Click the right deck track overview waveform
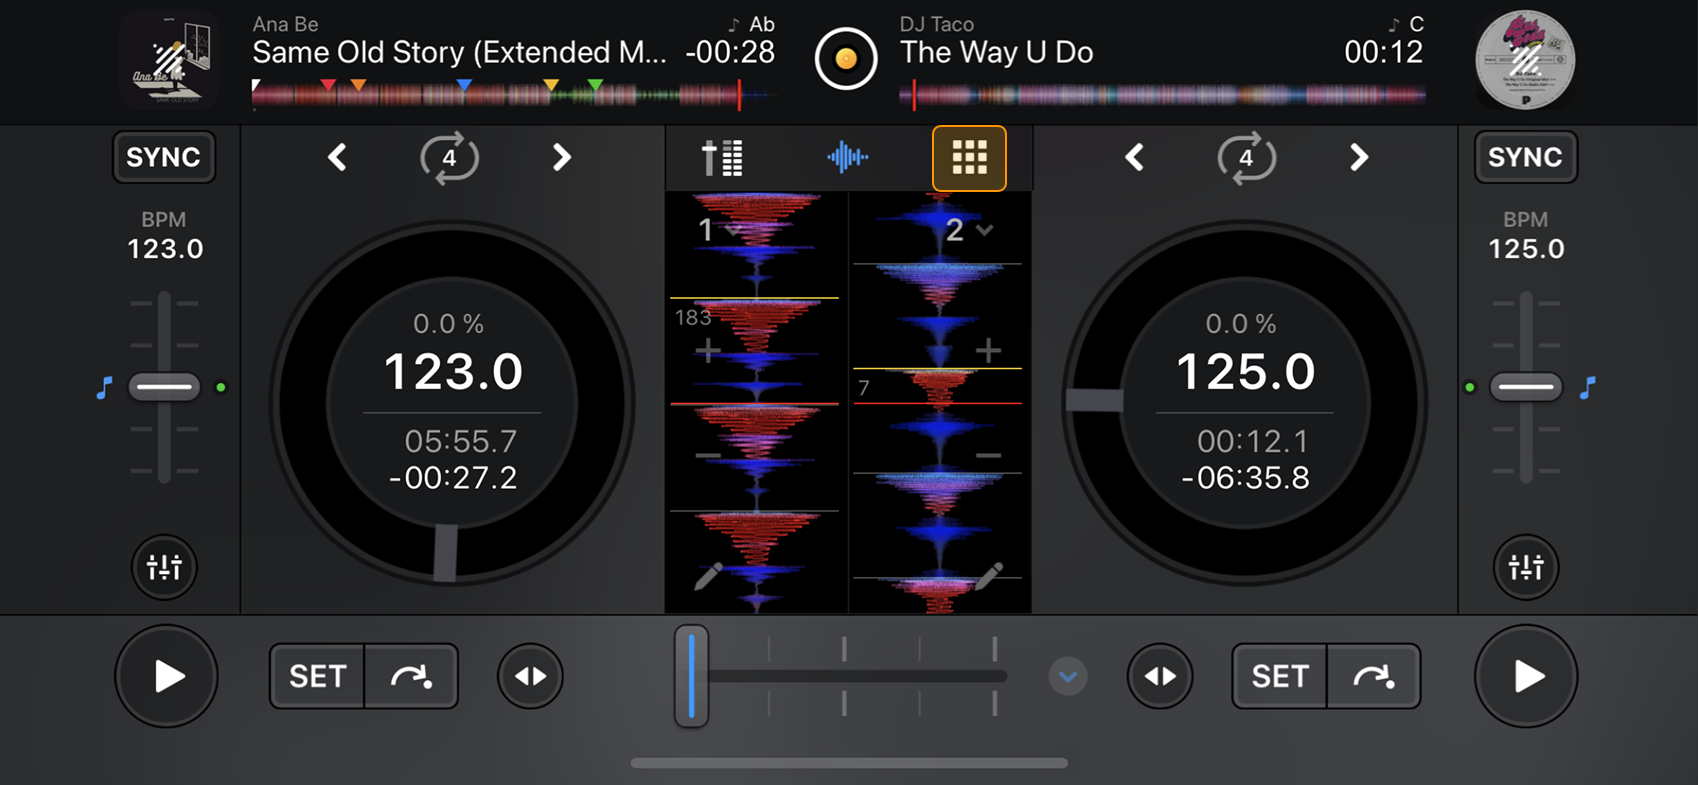Screen dimensions: 1698x785 (1163, 96)
